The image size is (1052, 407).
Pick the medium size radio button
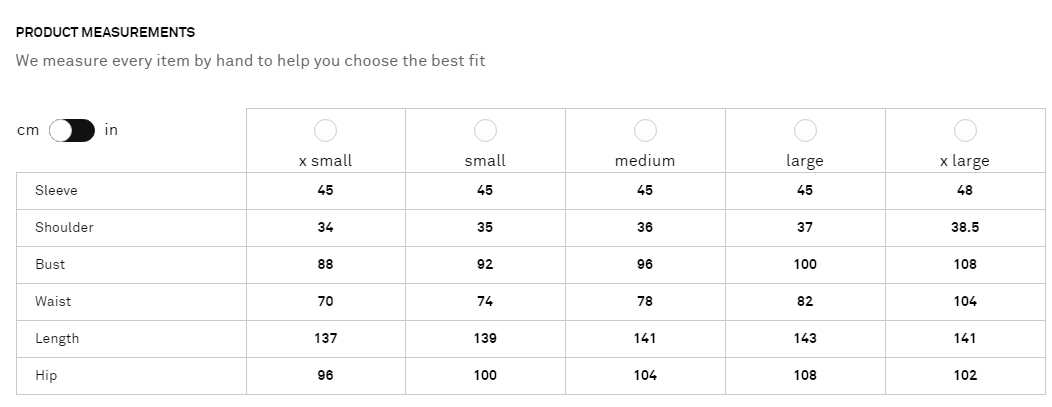point(645,131)
